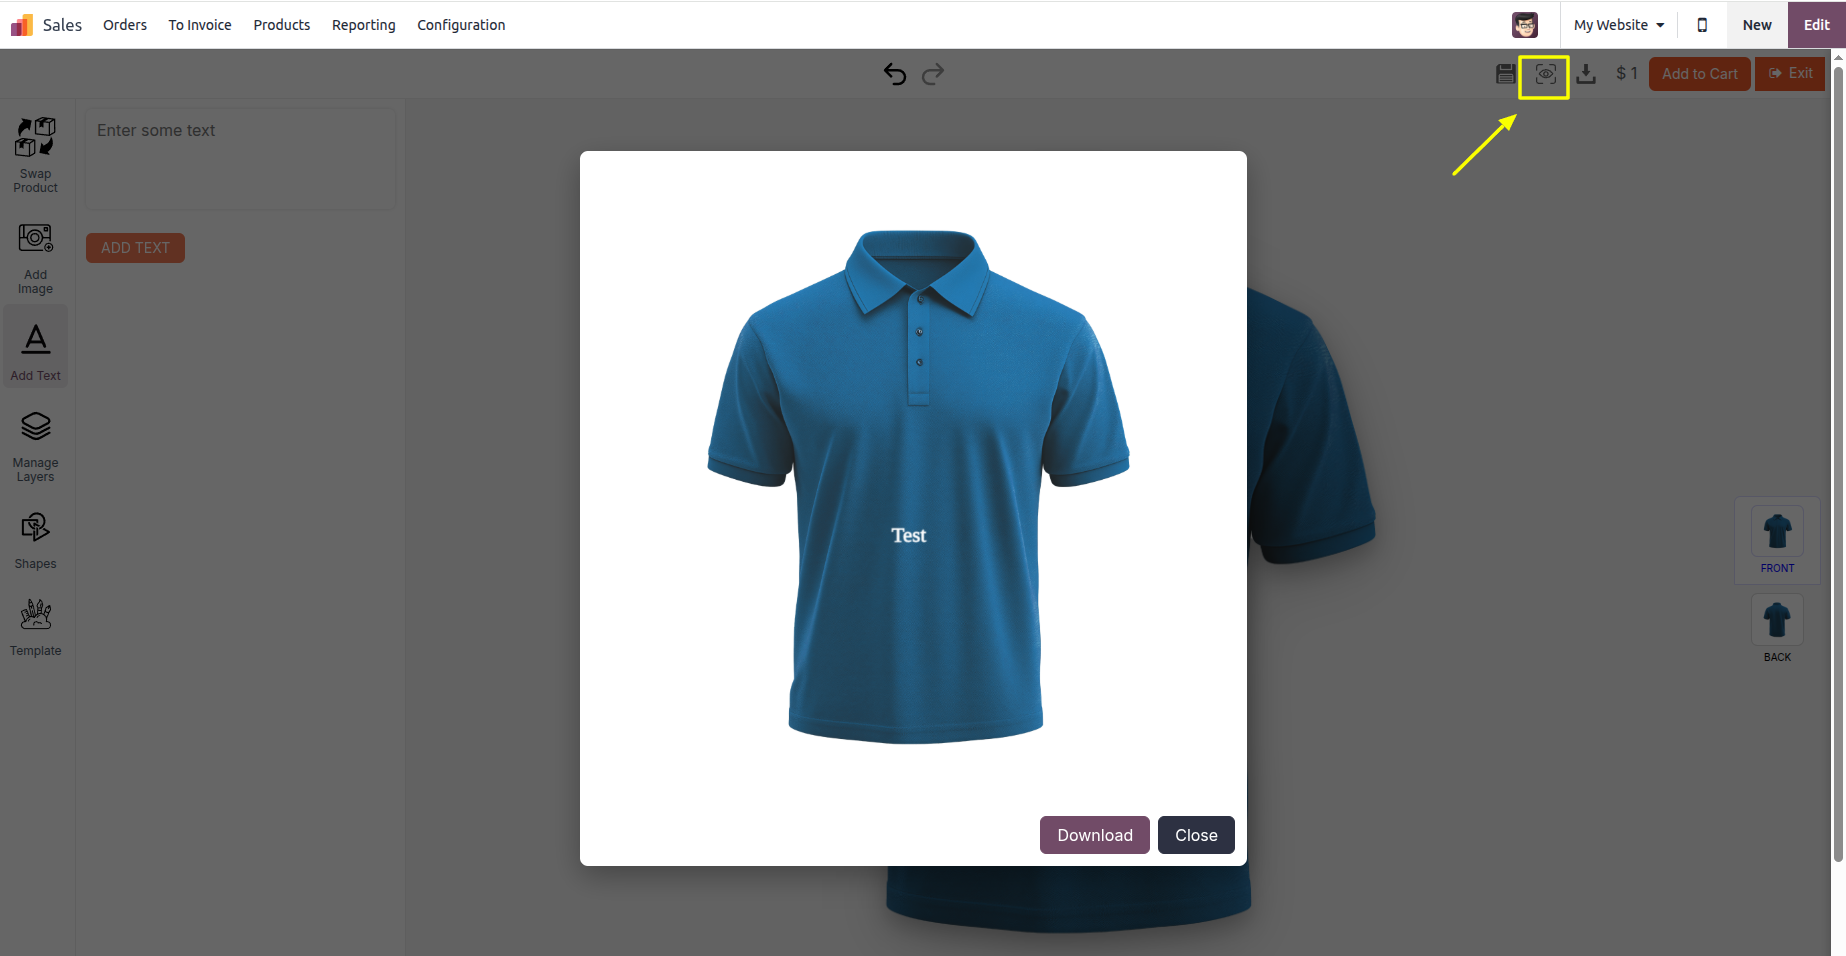
Task: Open the Template panel
Action: pyautogui.click(x=36, y=628)
